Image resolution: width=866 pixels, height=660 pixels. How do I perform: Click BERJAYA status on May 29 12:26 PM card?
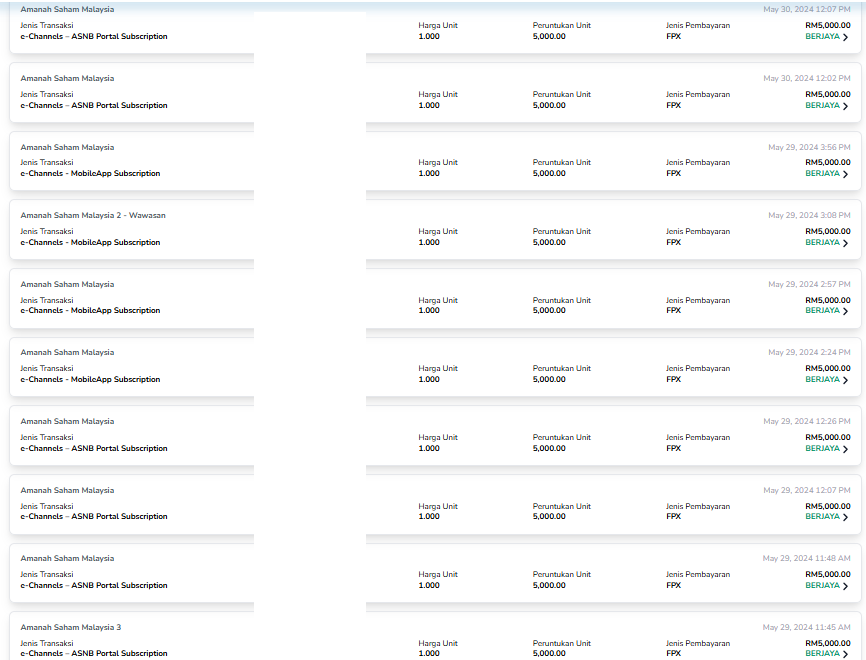click(822, 448)
